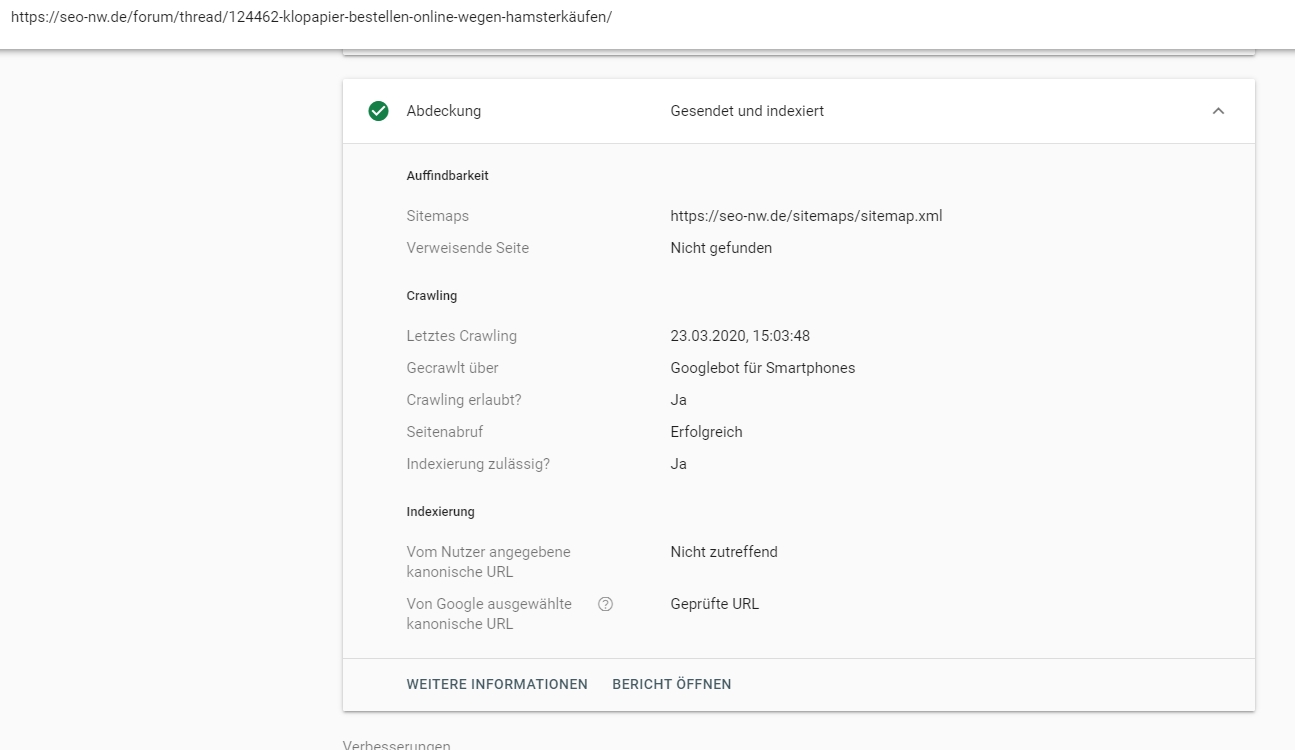Screen dimensions: 1295x750
Task: Click the Verbesserungen heading below the card
Action: (x=396, y=745)
